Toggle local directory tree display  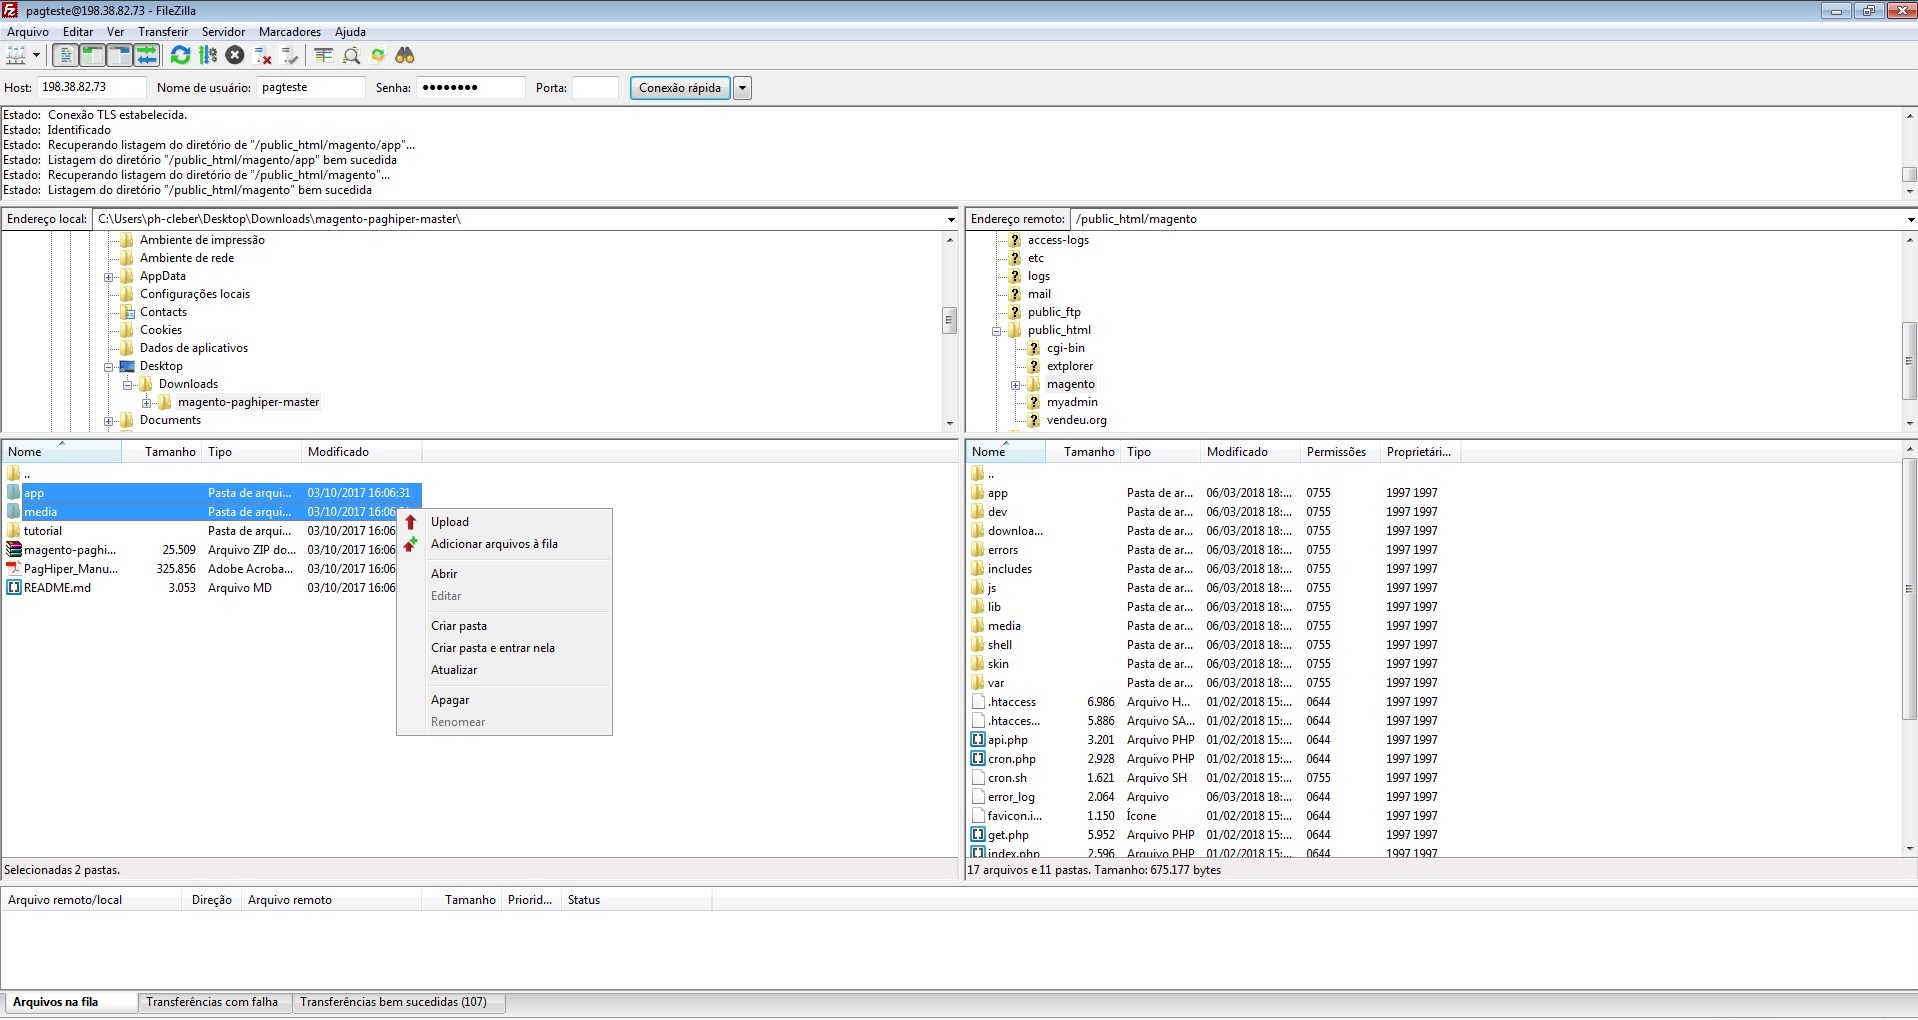click(x=92, y=55)
